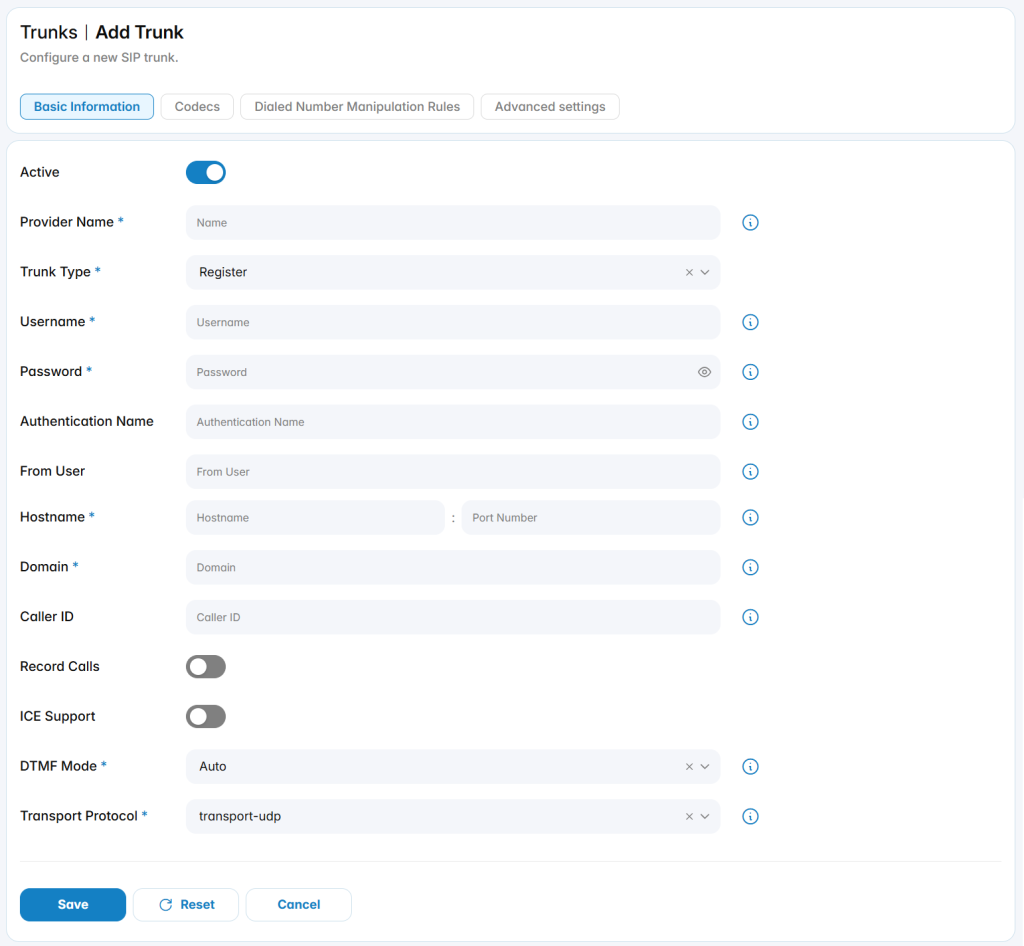This screenshot has height=946, width=1024.
Task: Go to the Advanced settings tab
Action: coord(550,106)
